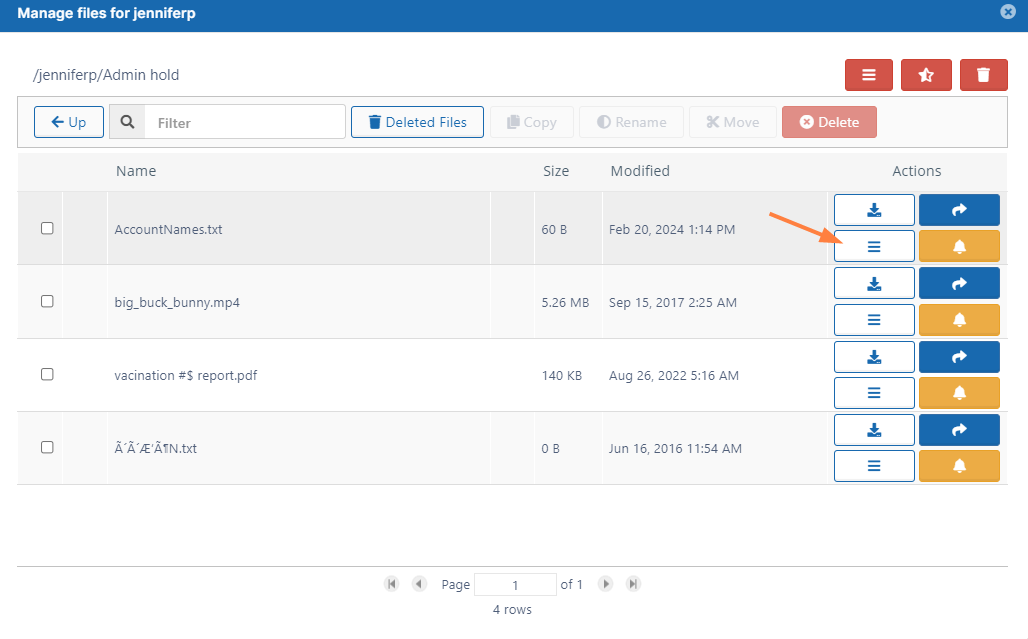This screenshot has width=1028, height=639.
Task: Sort the file list by Name column
Action: tap(136, 171)
